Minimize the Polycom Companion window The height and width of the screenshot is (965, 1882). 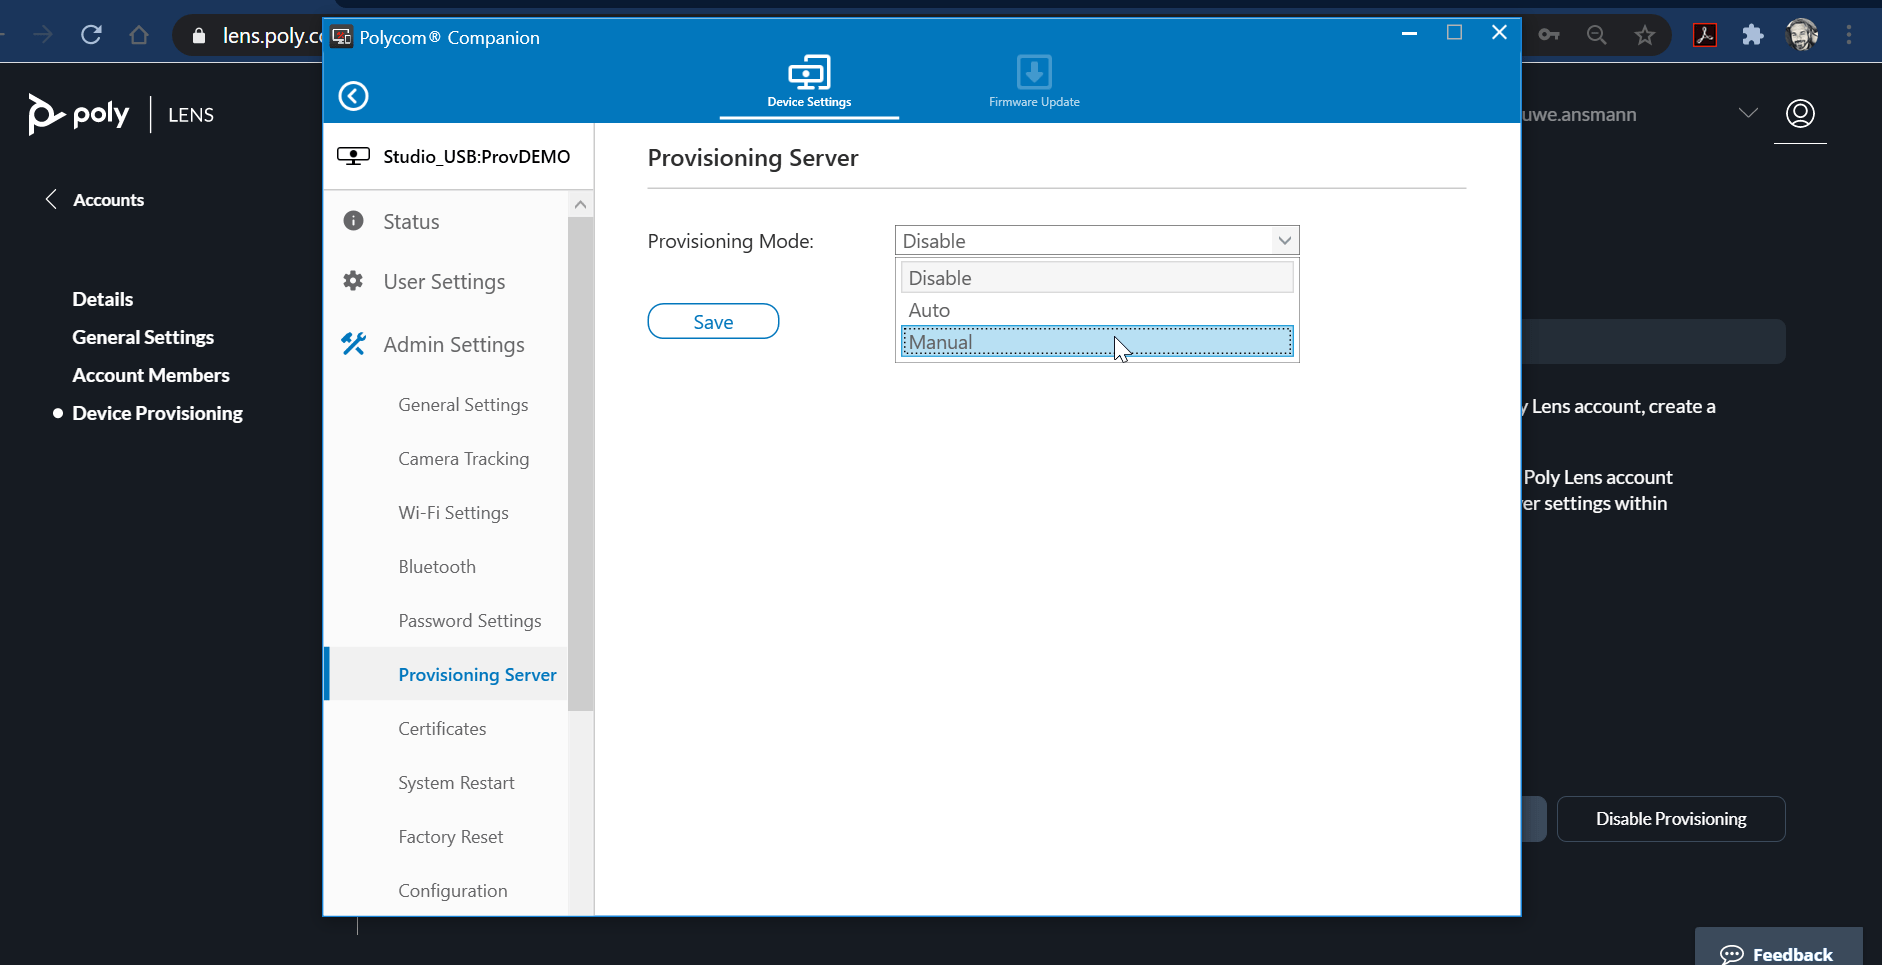coord(1409,33)
